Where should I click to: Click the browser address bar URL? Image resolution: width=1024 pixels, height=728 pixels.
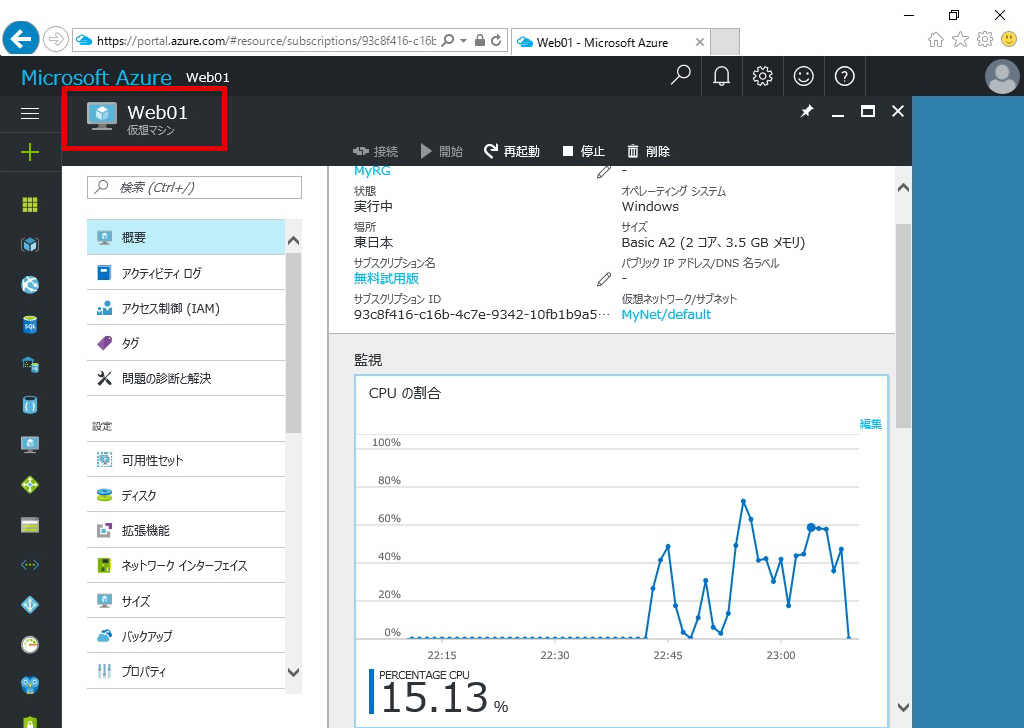[266, 40]
